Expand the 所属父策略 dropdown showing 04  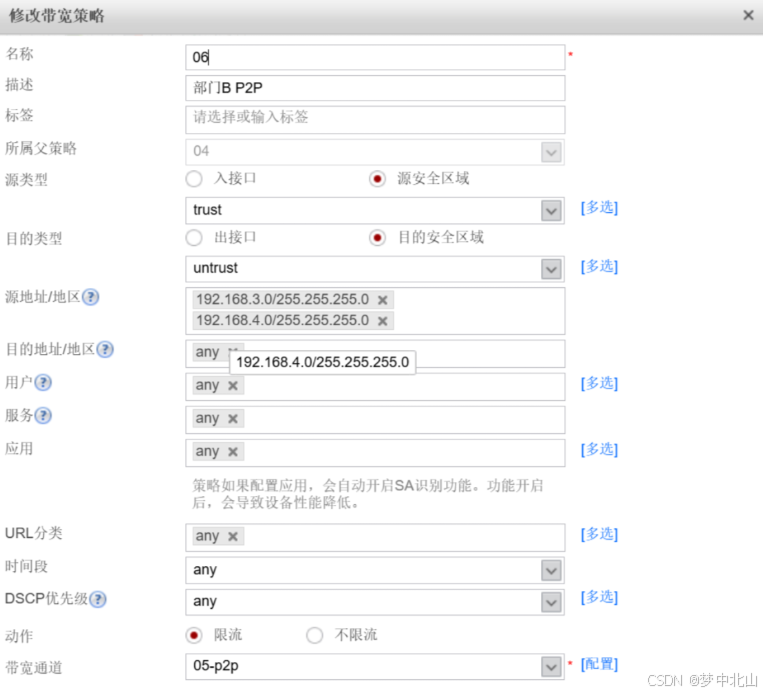click(x=551, y=152)
